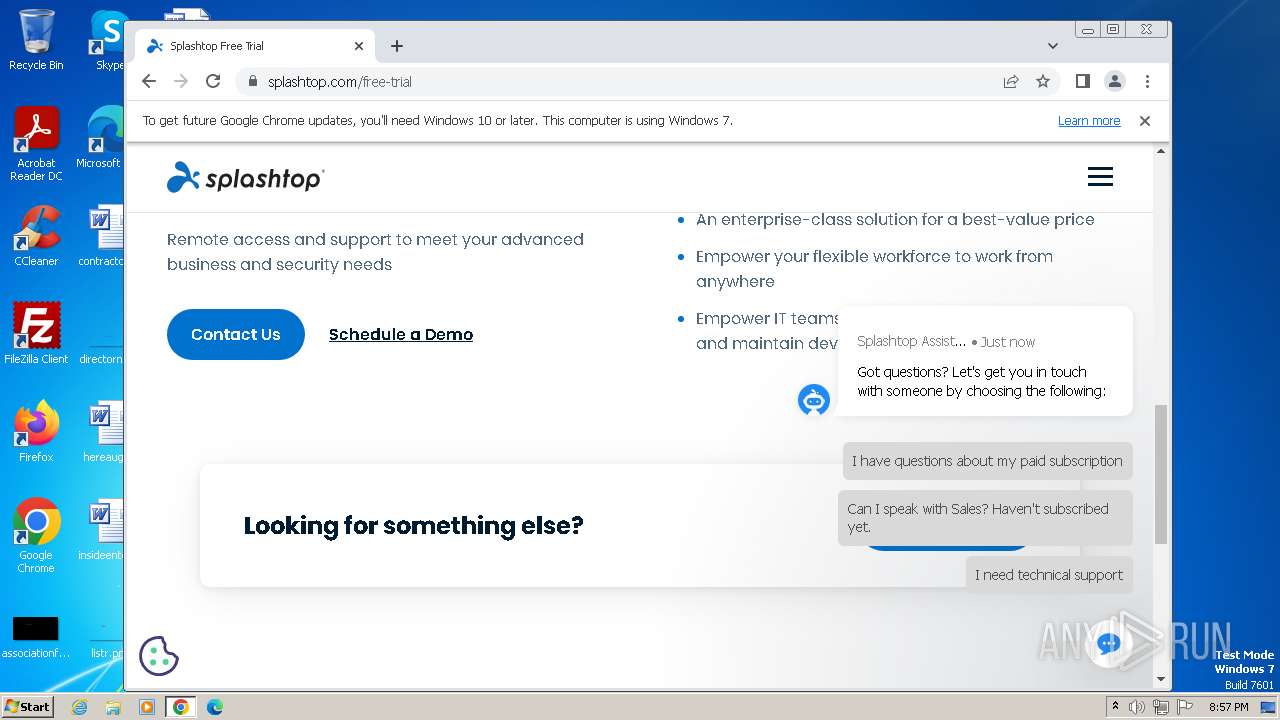
Task: Click the address bar URL
Action: [x=340, y=82]
